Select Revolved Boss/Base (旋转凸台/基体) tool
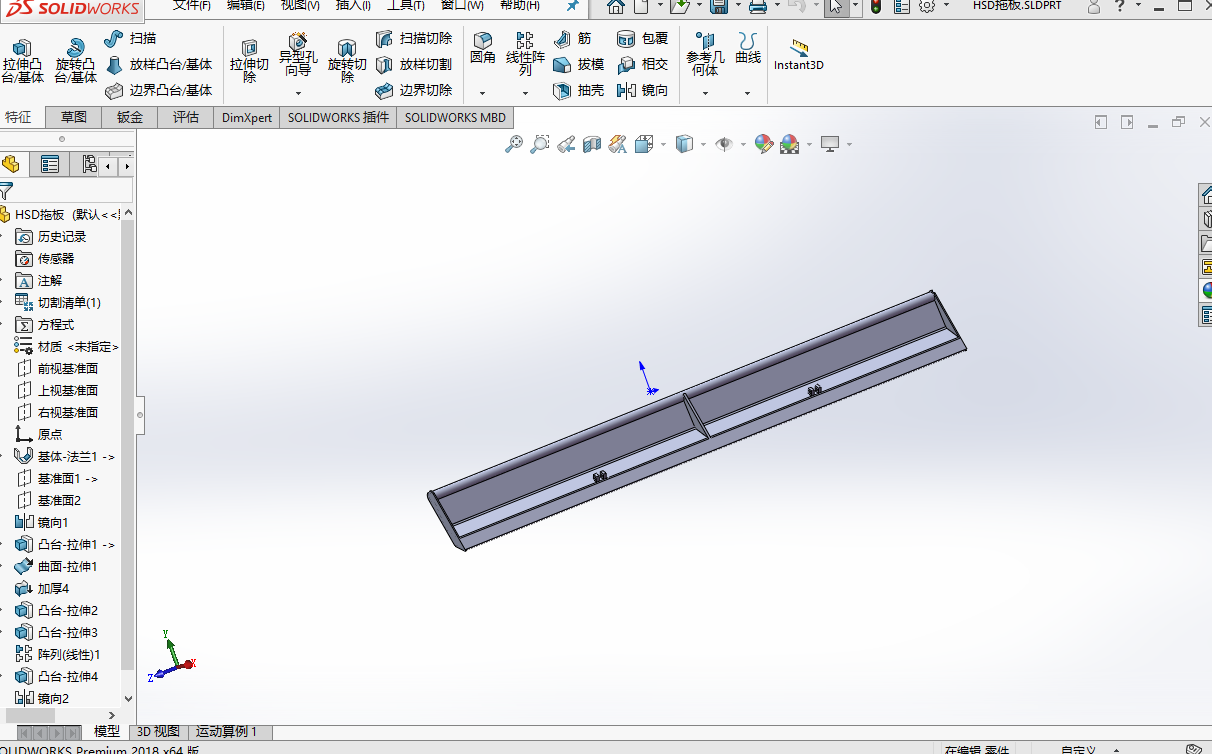This screenshot has height=754, width=1212. tap(75, 61)
